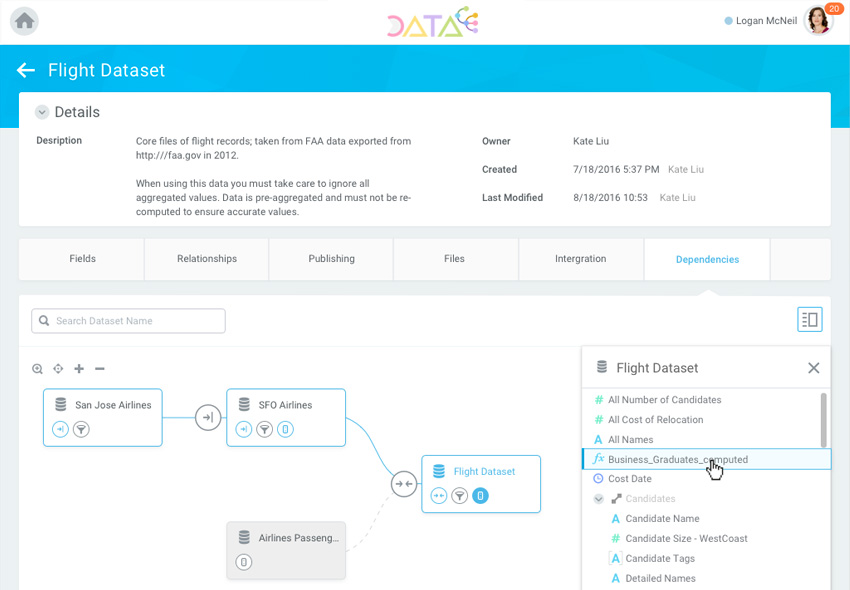This screenshot has width=850, height=590.
Task: Click the zoom magnifier icon above the graph
Action: [x=38, y=369]
